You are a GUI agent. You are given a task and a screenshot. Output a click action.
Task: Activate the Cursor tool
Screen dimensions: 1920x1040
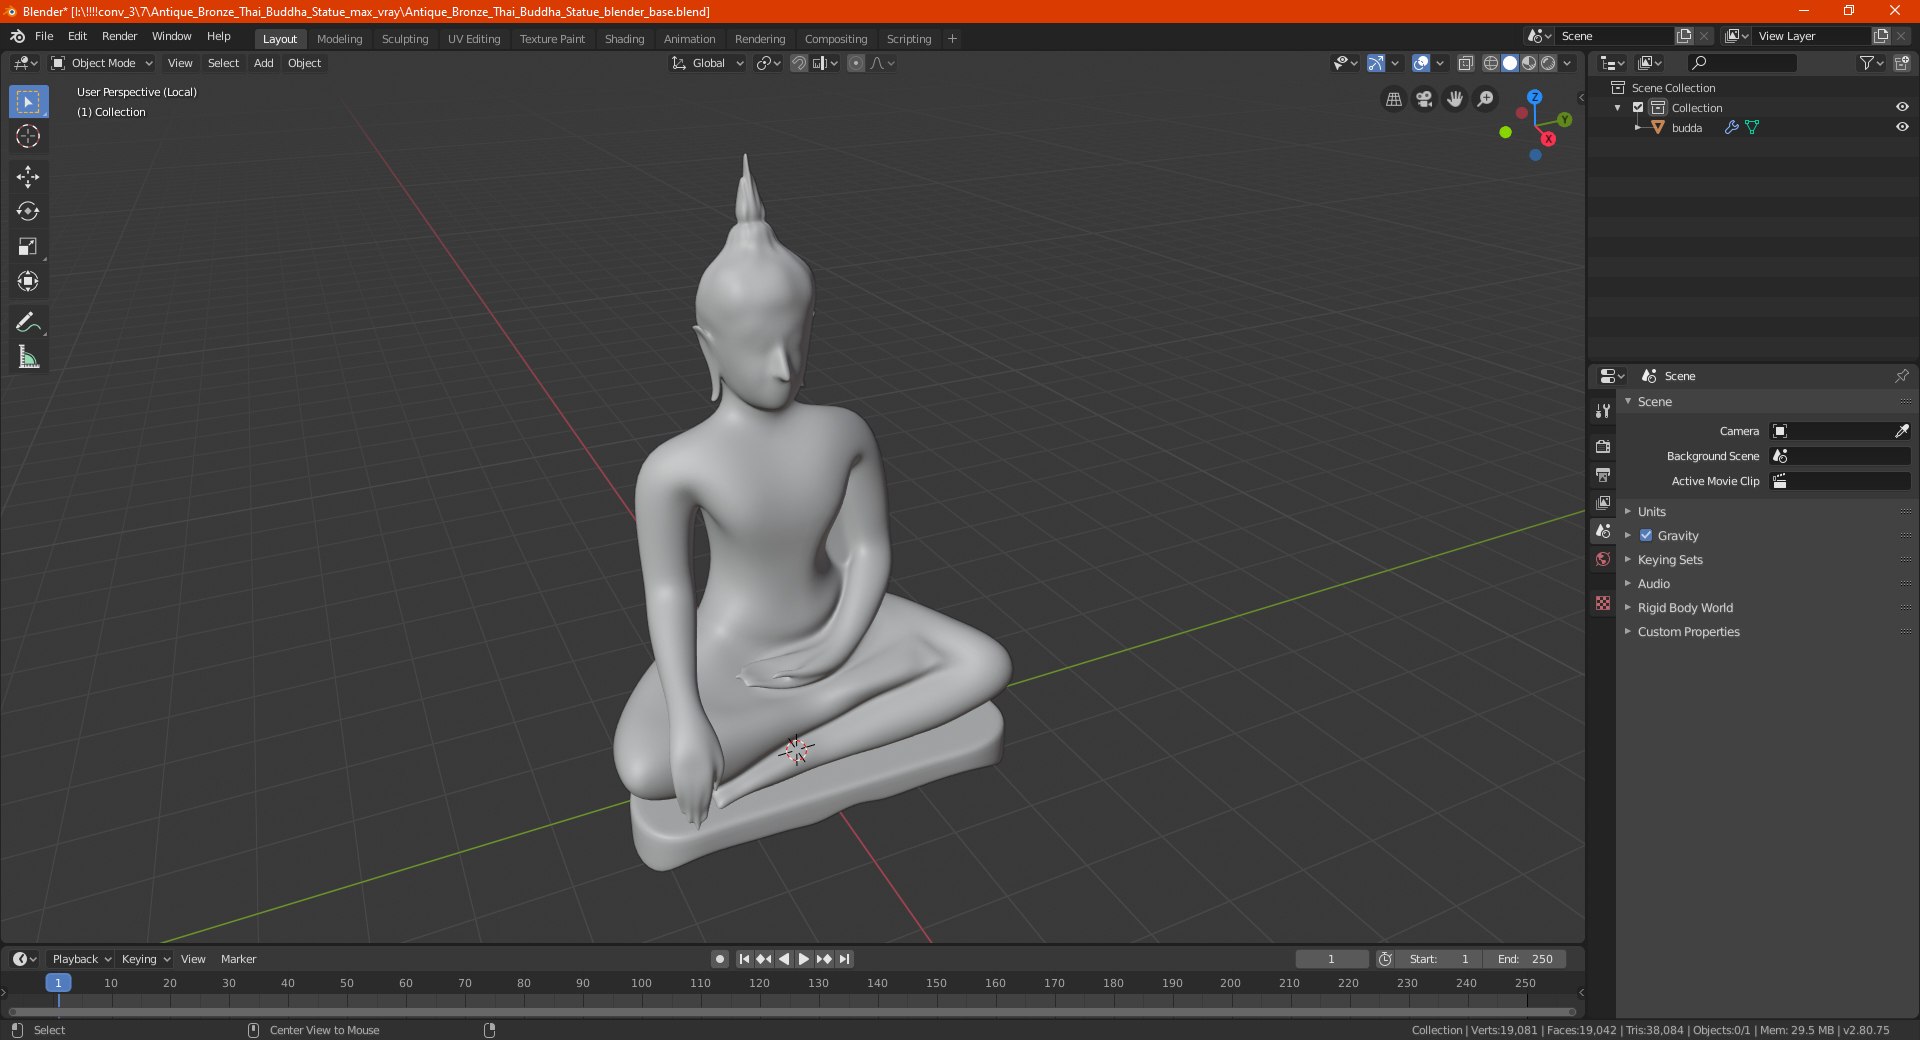click(28, 136)
